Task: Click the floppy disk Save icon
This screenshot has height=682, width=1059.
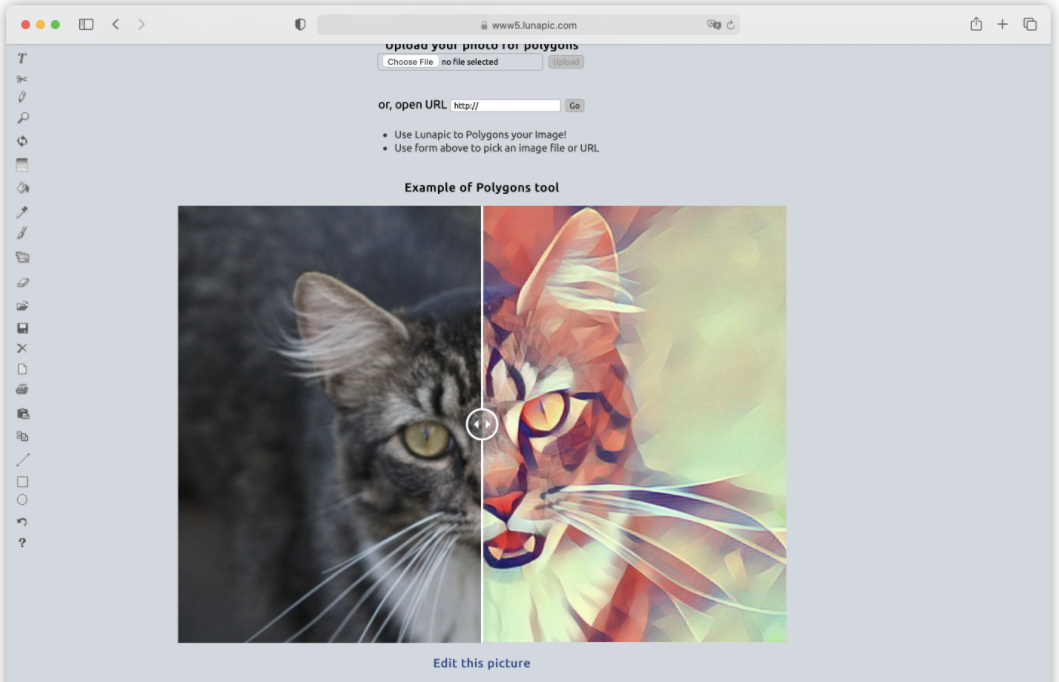Action: click(x=22, y=328)
